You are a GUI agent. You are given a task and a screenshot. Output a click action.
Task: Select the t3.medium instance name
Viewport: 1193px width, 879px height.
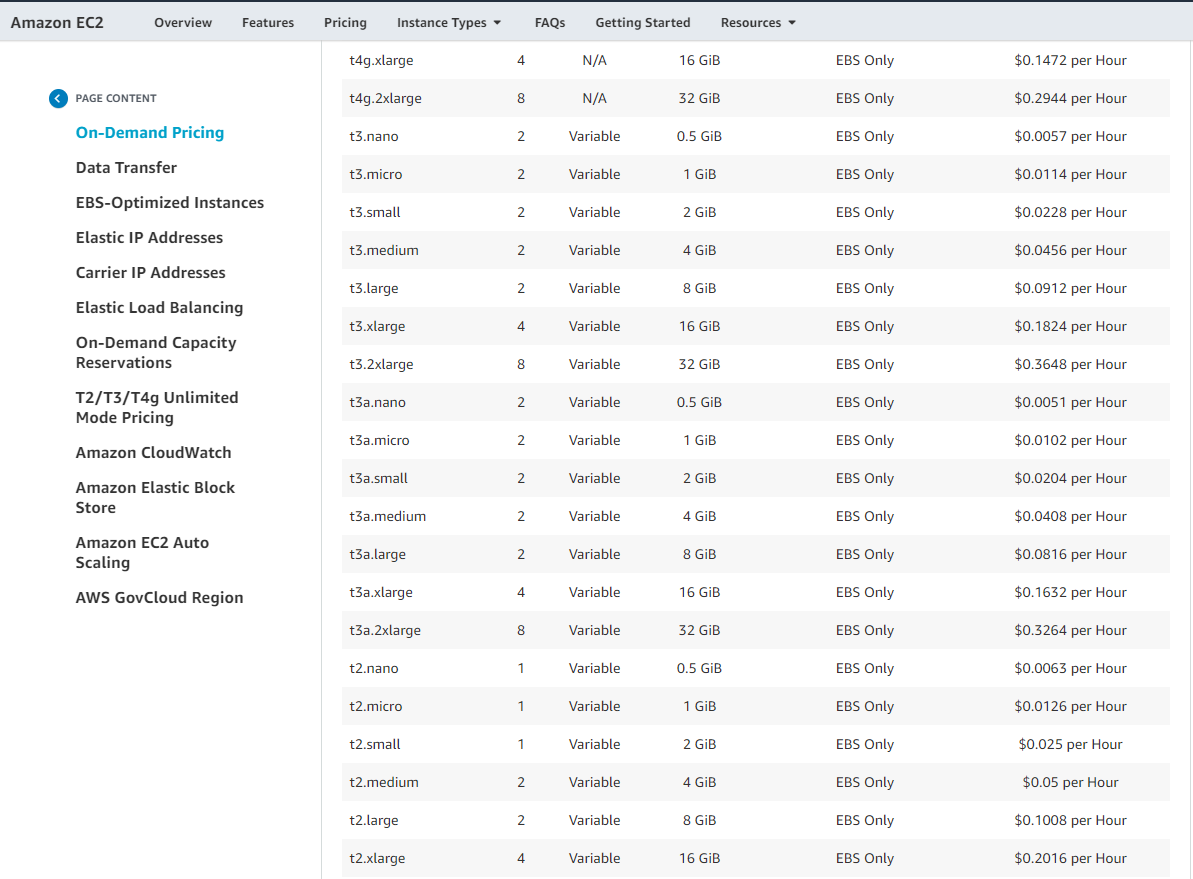coord(383,250)
